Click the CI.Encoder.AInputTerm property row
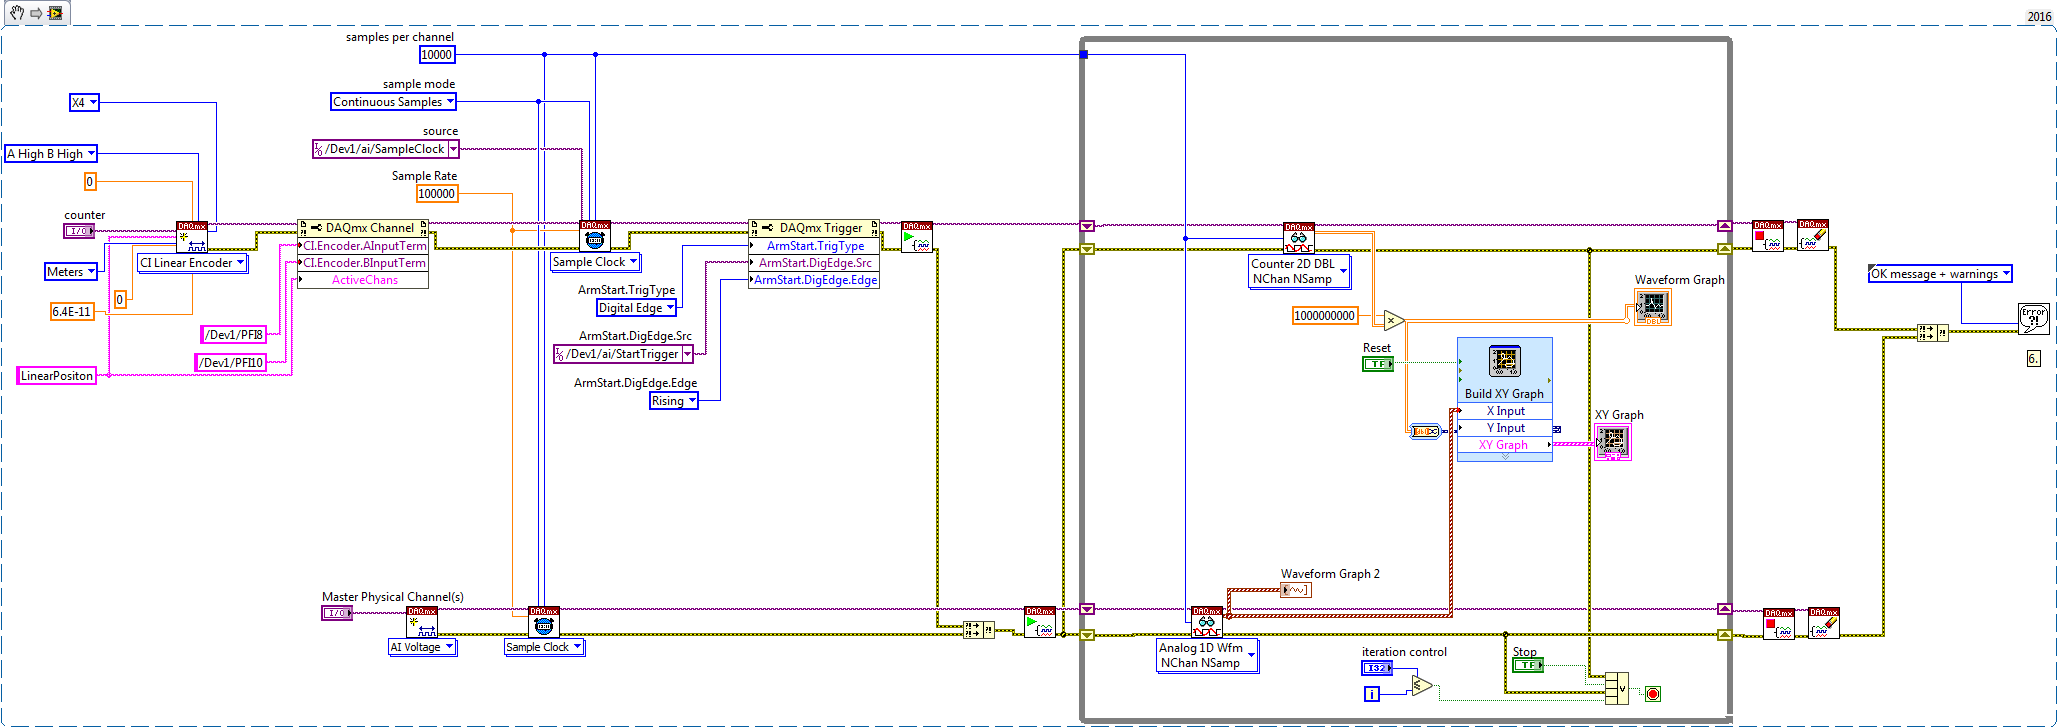 [363, 245]
